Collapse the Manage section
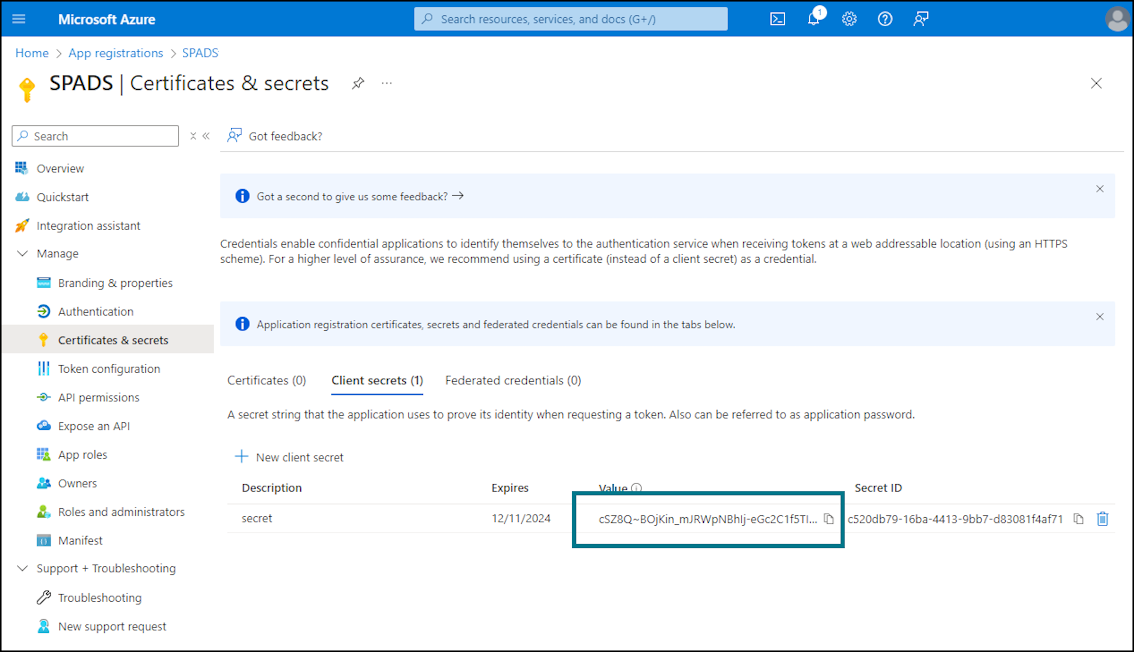This screenshot has height=652, width=1134. tap(22, 254)
